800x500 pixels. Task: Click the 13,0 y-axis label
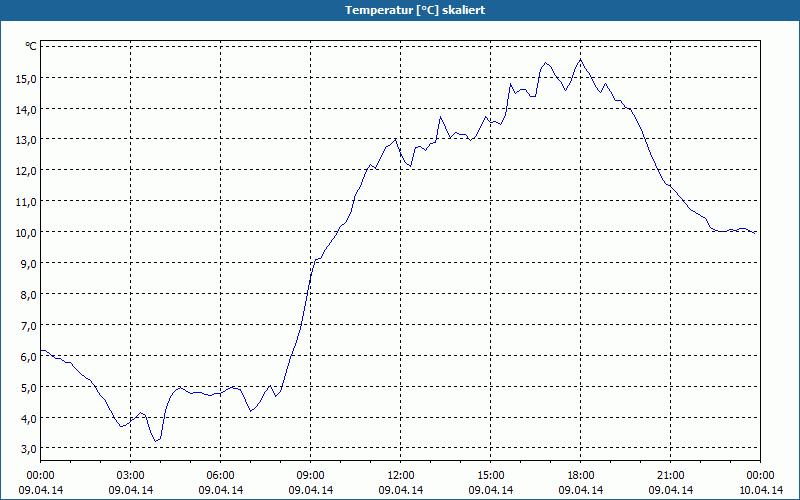28,140
